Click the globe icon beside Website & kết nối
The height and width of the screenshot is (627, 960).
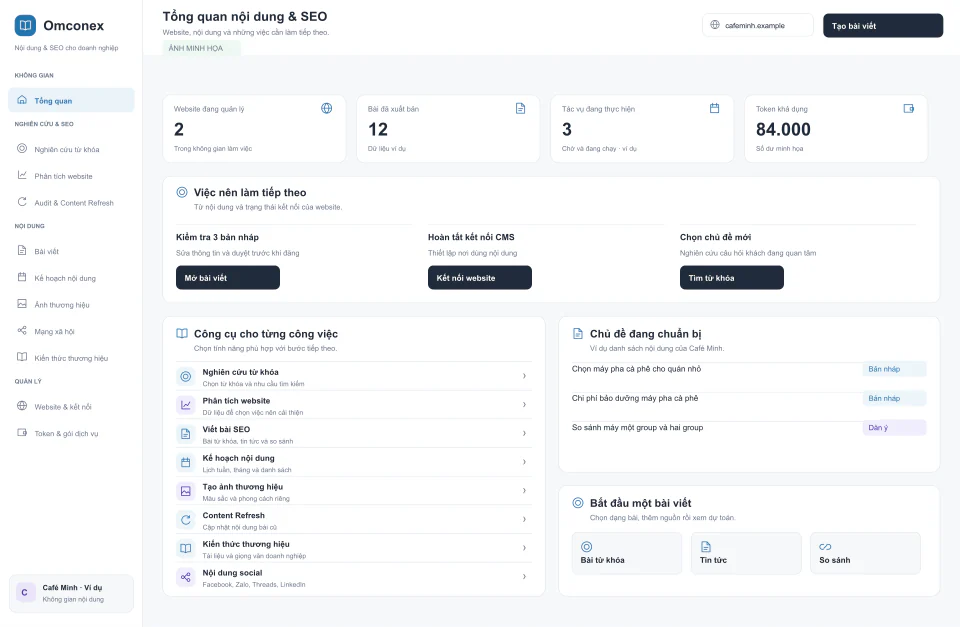click(x=22, y=406)
